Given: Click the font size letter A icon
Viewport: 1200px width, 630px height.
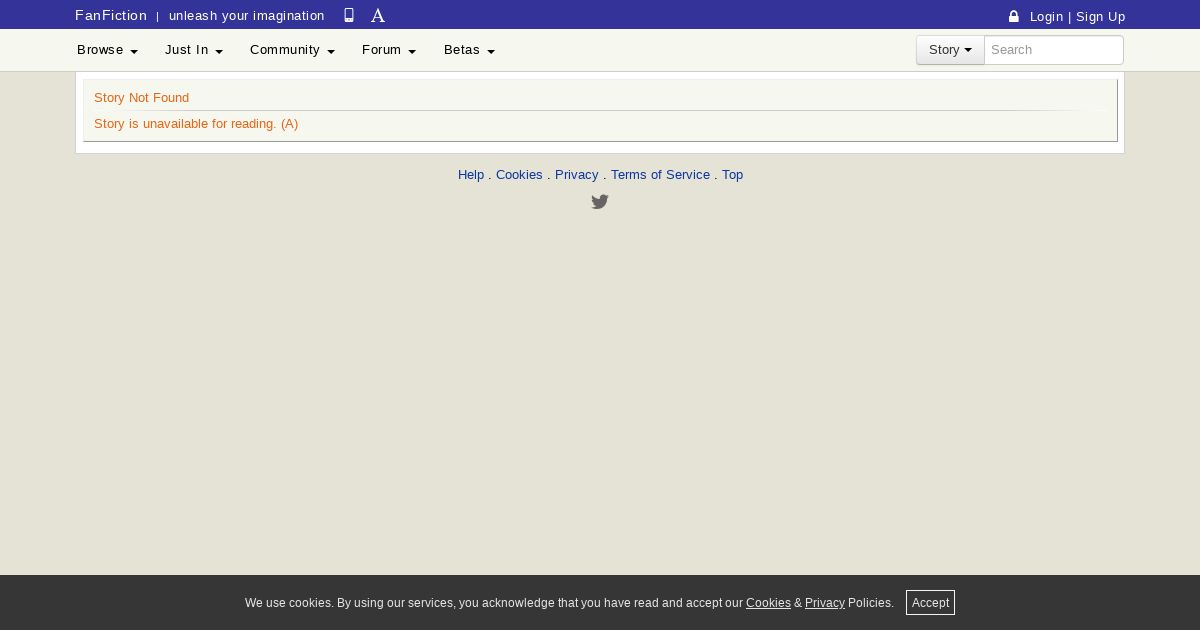Looking at the screenshot, I should pos(378,15).
